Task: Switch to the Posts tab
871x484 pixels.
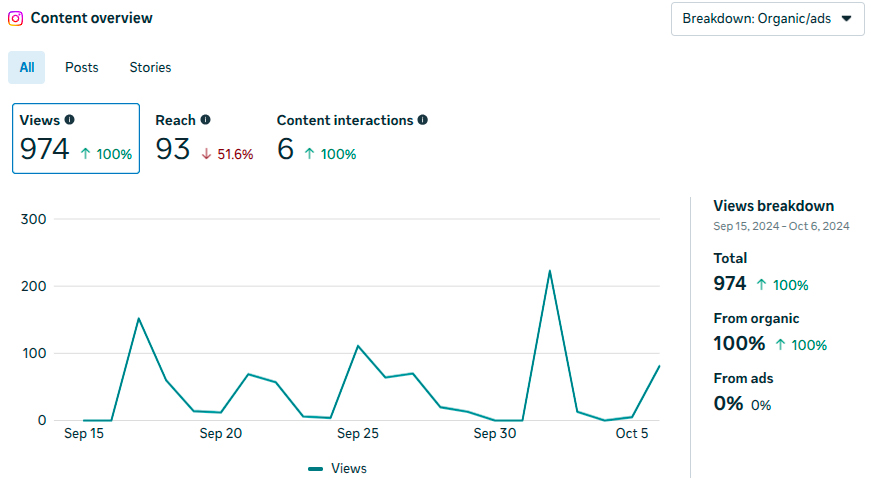Action: pos(82,67)
